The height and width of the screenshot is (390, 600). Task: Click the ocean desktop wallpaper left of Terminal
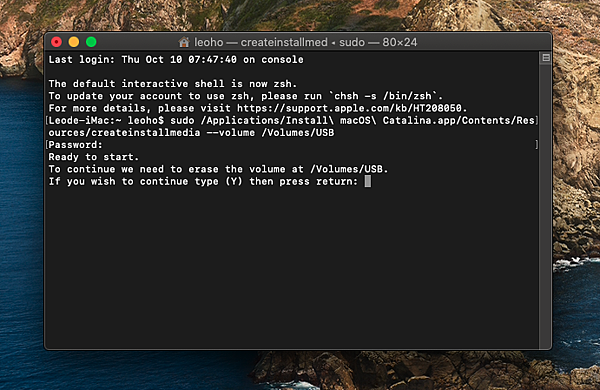point(21,230)
